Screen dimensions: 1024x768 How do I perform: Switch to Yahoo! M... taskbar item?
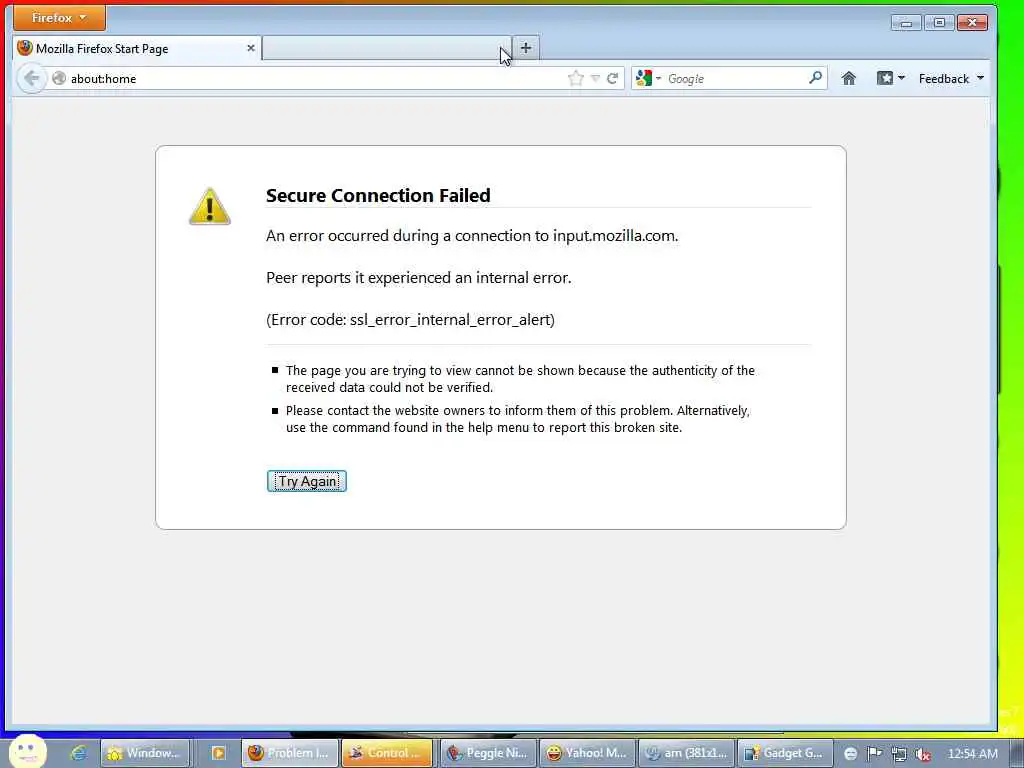coord(587,753)
